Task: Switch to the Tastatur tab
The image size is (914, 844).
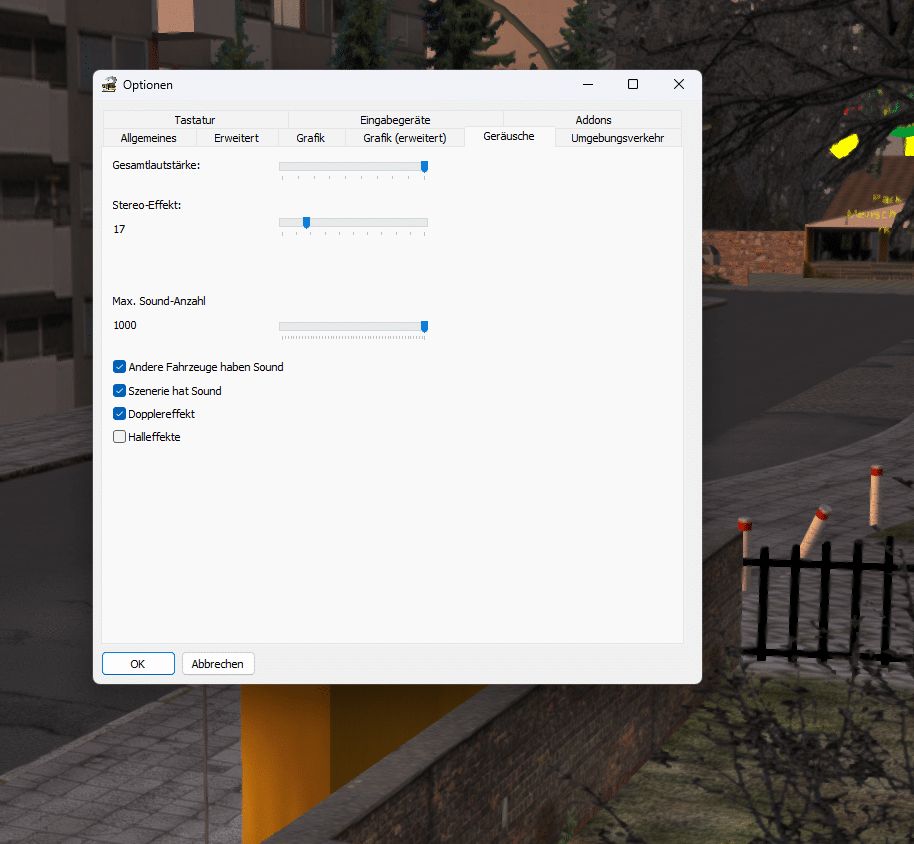Action: (194, 120)
